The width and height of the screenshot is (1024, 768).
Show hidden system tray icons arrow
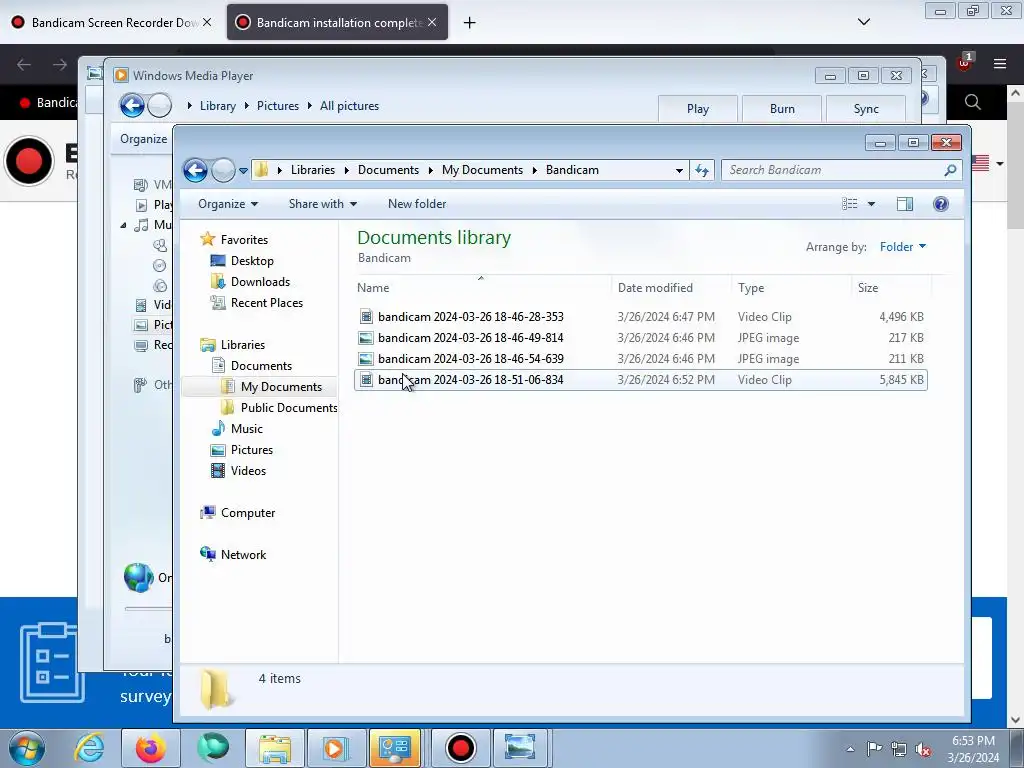pyautogui.click(x=850, y=749)
